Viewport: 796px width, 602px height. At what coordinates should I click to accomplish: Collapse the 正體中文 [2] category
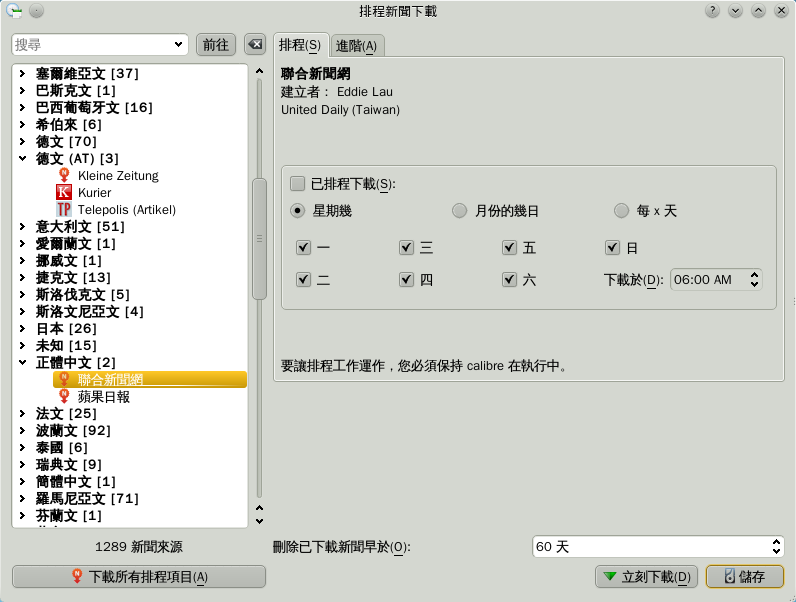point(22,362)
